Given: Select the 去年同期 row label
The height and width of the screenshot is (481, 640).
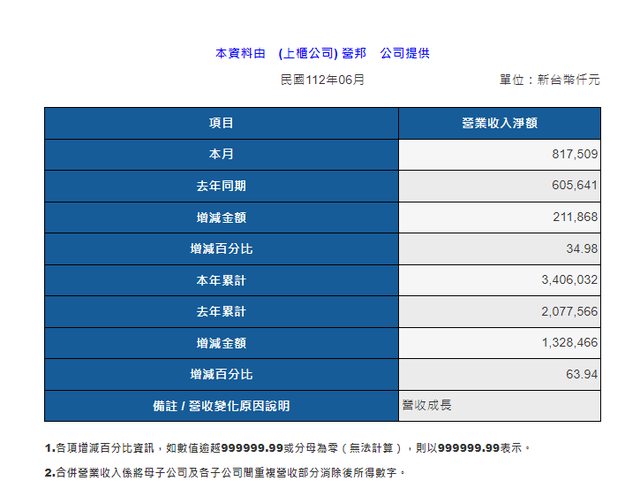Looking at the screenshot, I should [221, 186].
